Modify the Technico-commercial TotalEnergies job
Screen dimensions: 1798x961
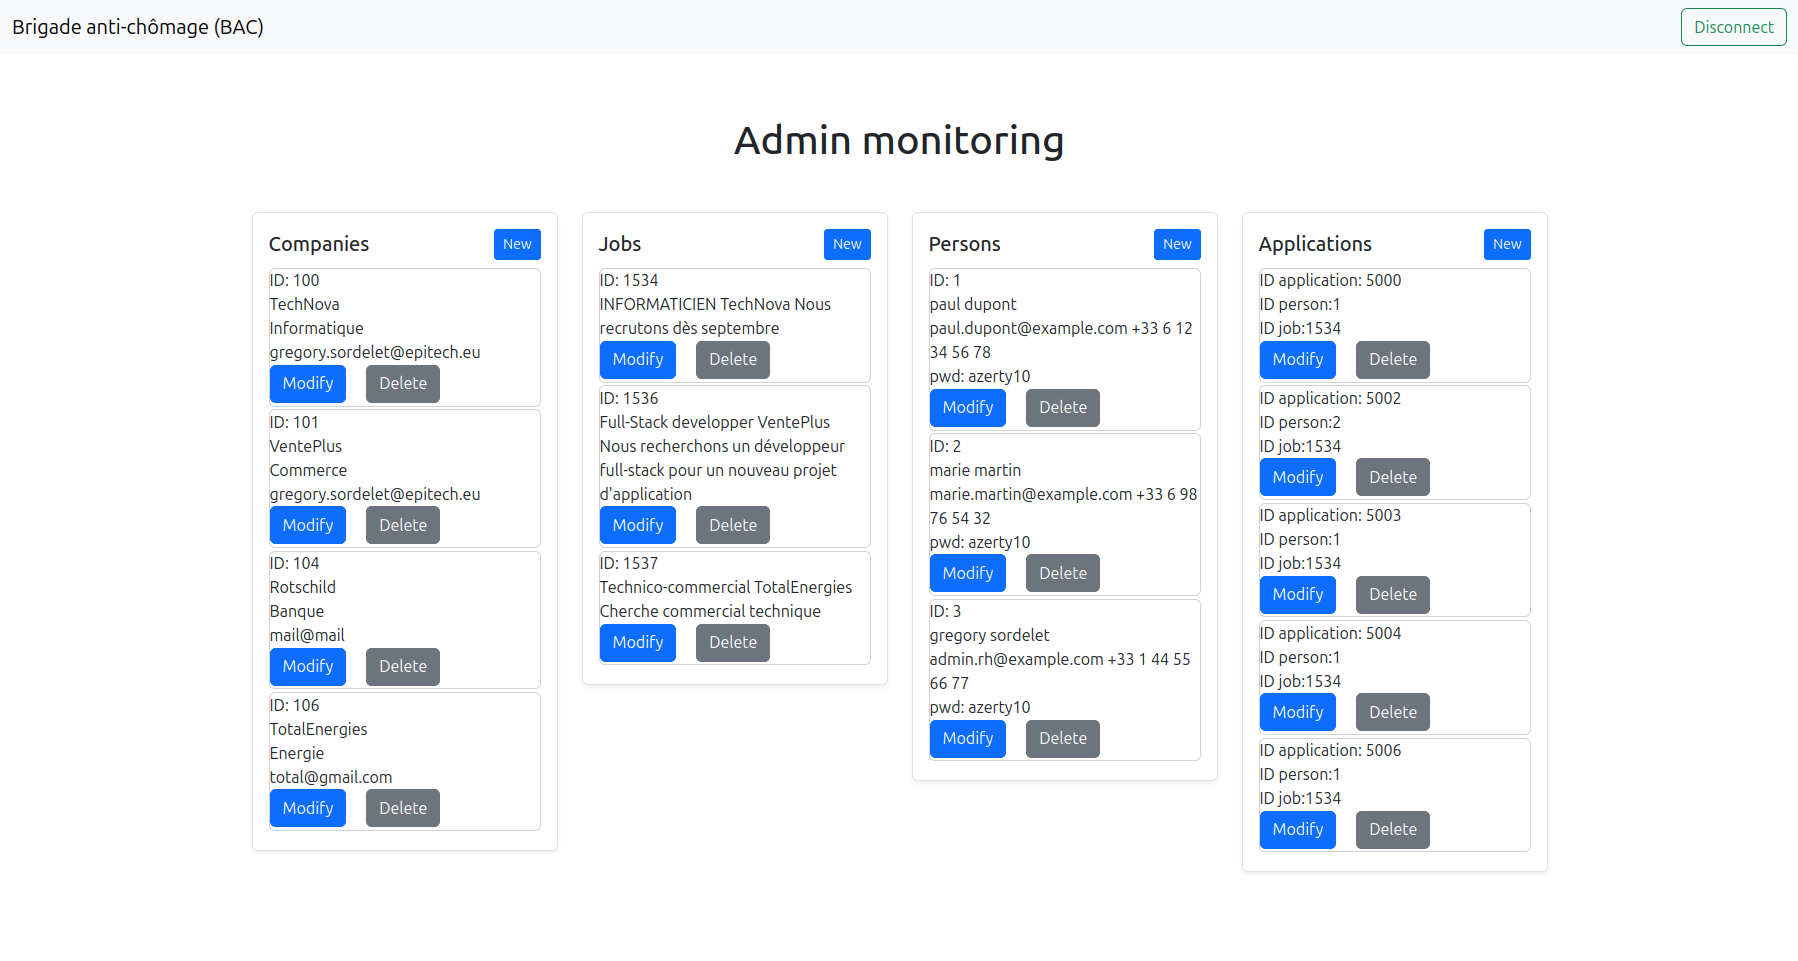(637, 642)
